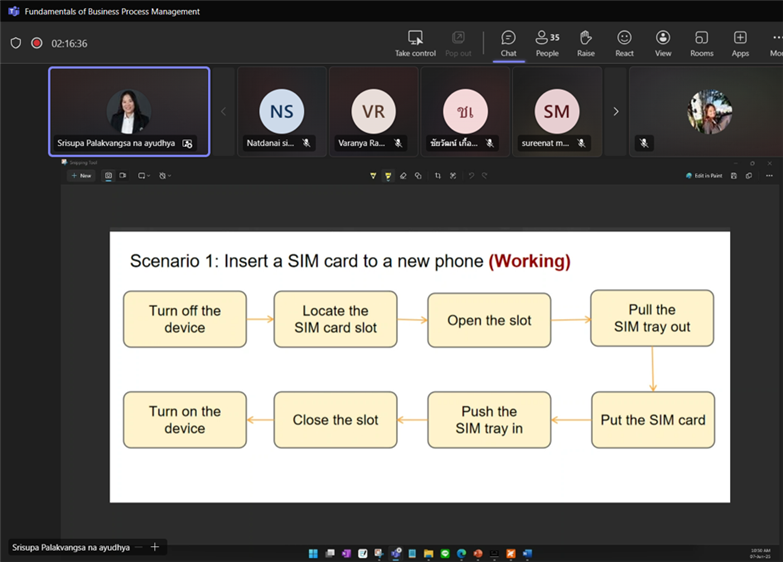
Task: Toggle video record mode in Snipping Tool
Action: (x=123, y=176)
